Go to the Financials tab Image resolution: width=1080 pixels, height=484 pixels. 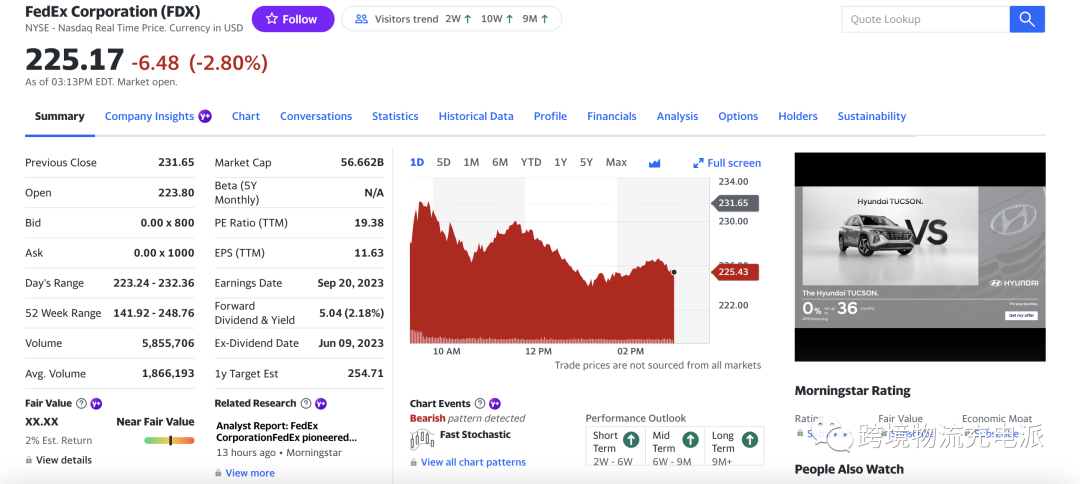click(x=612, y=116)
